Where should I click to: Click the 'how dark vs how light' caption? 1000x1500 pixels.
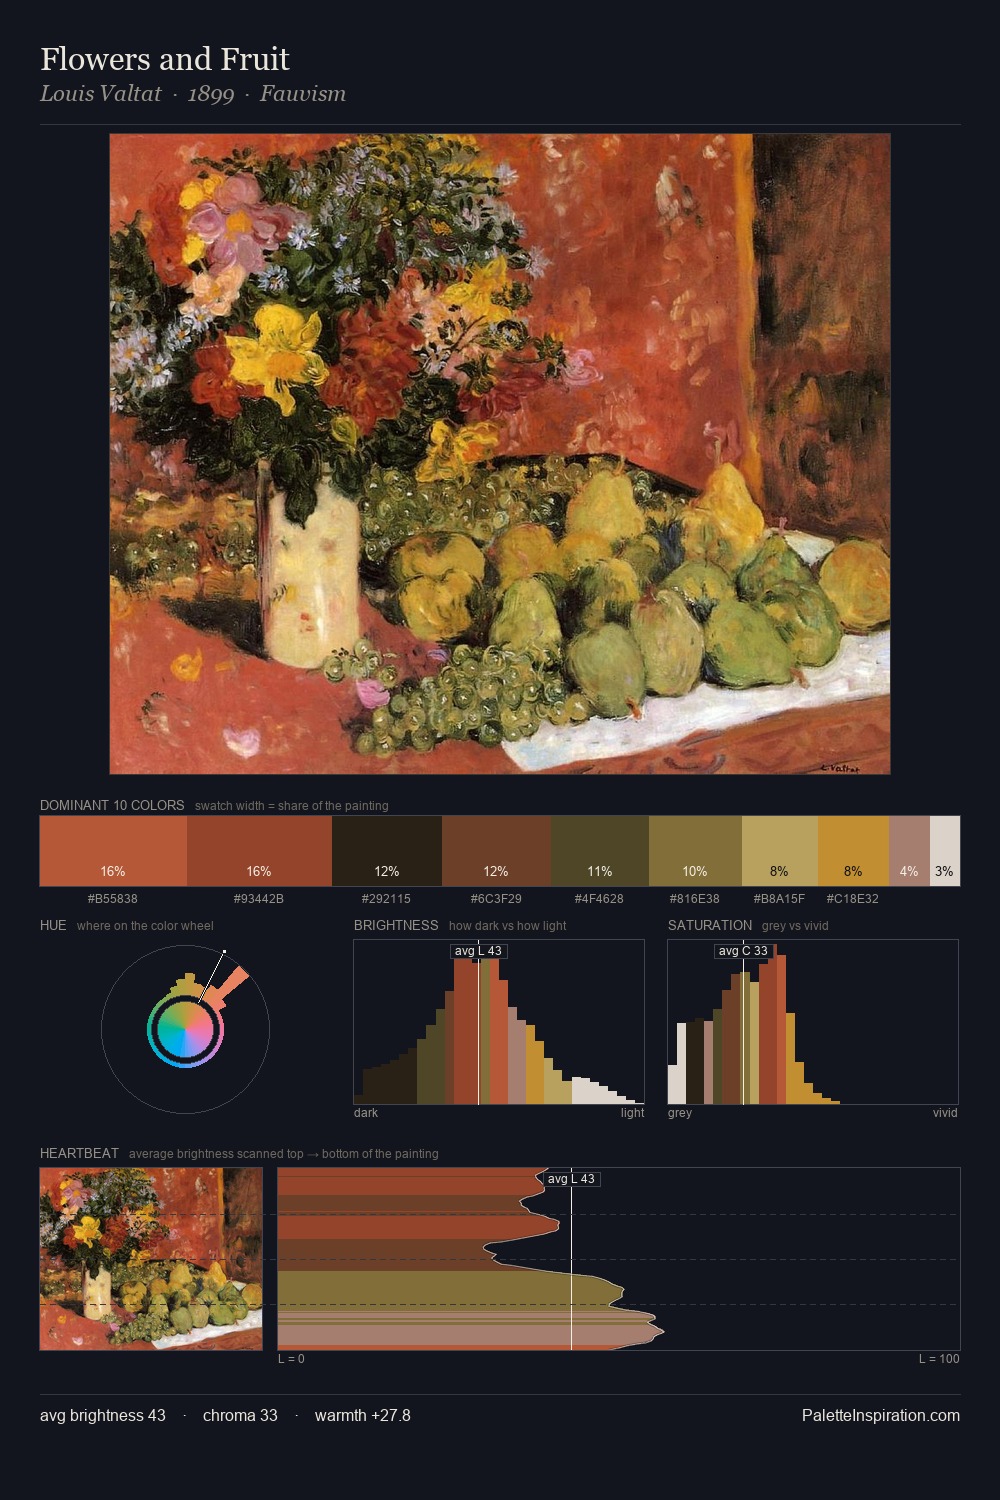508,925
